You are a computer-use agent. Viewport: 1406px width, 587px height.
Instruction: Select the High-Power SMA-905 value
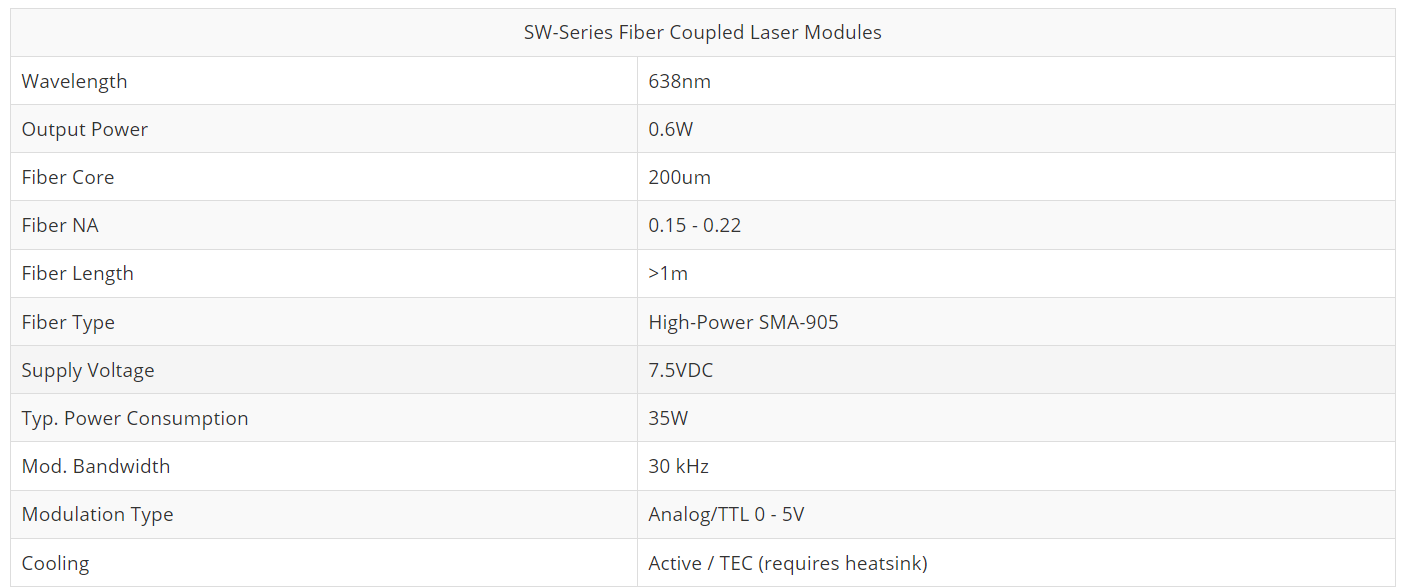point(743,322)
